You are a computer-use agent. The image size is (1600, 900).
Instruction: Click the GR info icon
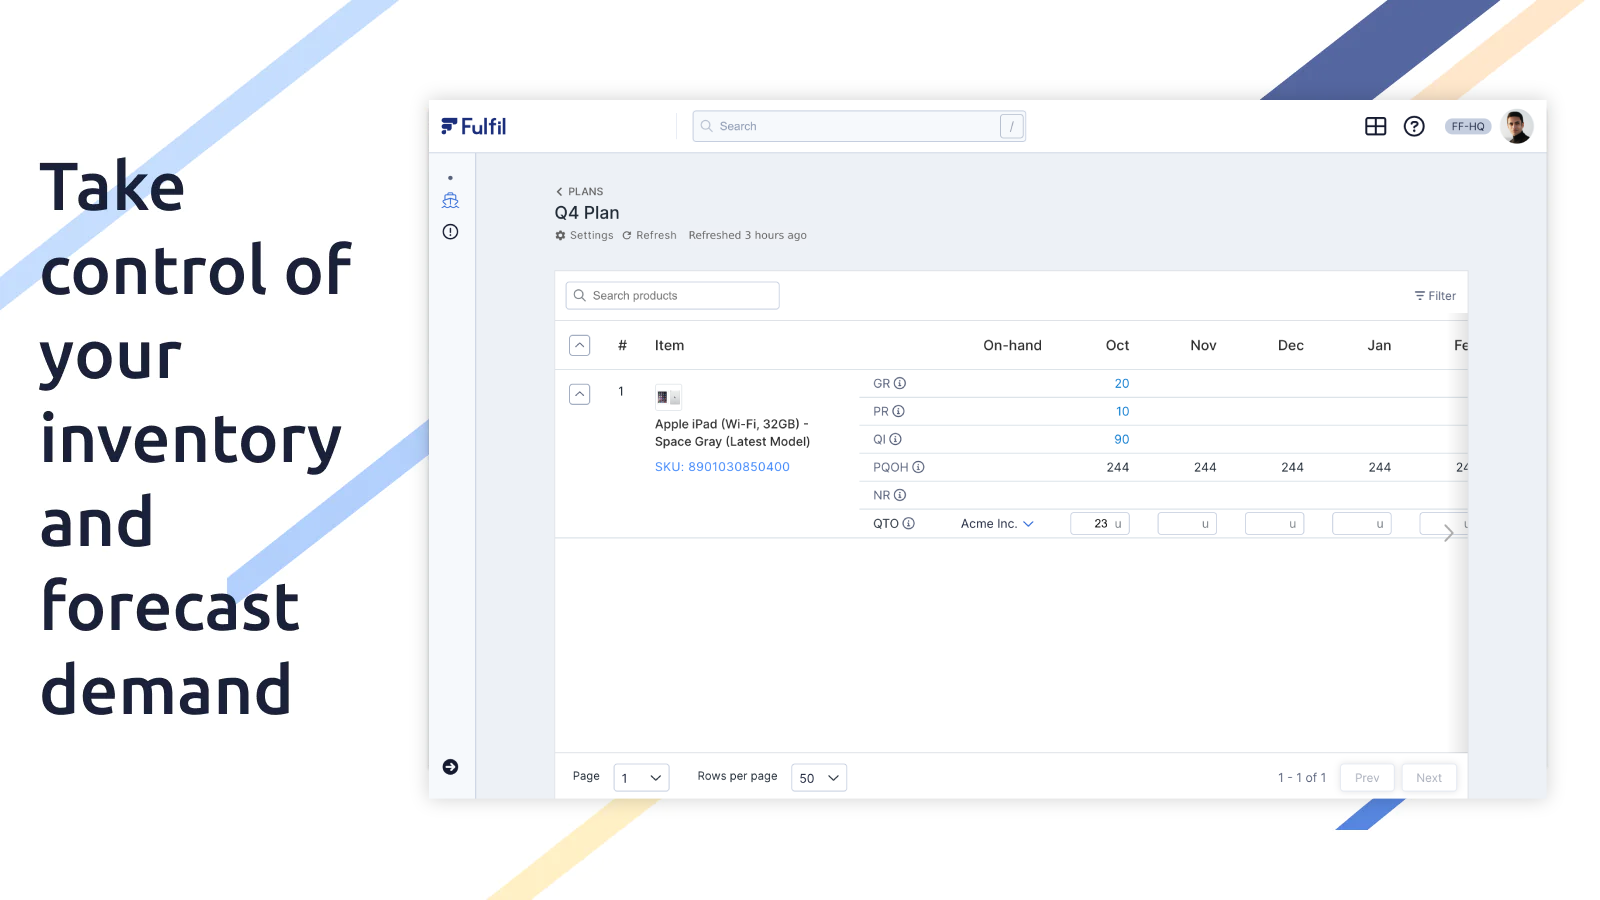[899, 383]
